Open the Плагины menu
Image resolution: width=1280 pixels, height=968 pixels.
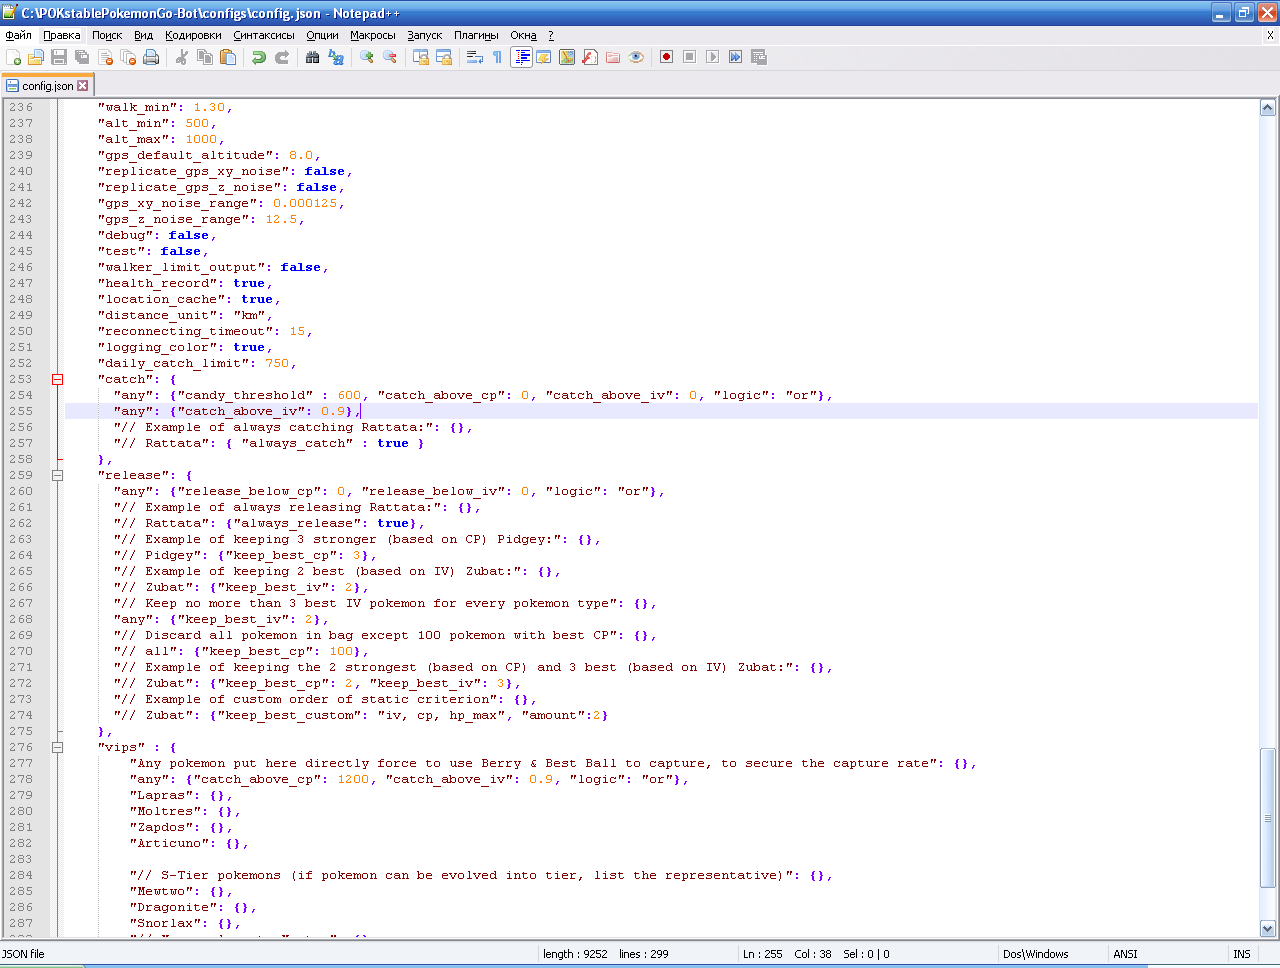coord(476,35)
